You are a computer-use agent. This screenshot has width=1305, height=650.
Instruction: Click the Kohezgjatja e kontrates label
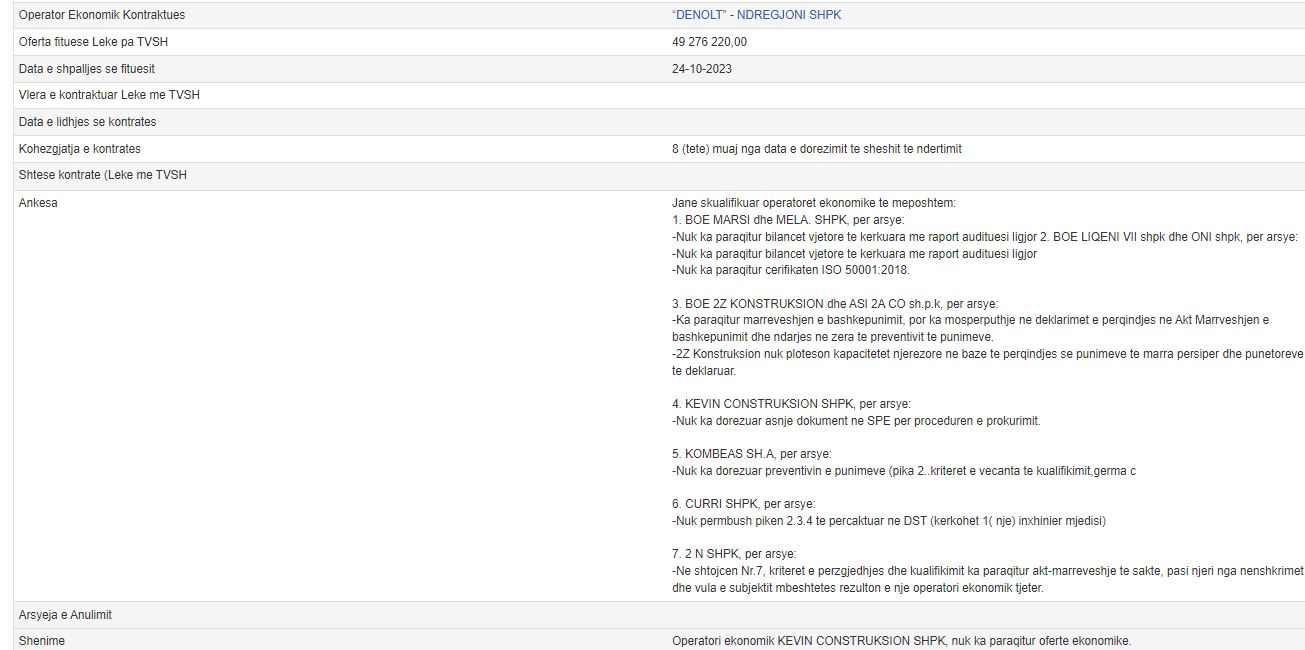click(x=80, y=149)
